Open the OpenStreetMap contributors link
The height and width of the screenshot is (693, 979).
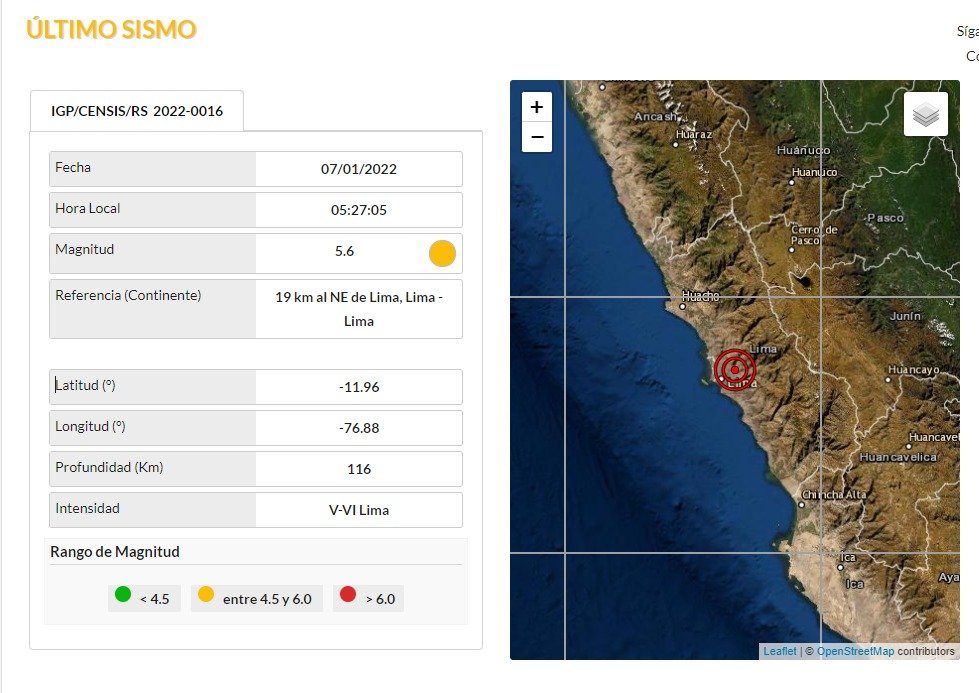pos(855,651)
